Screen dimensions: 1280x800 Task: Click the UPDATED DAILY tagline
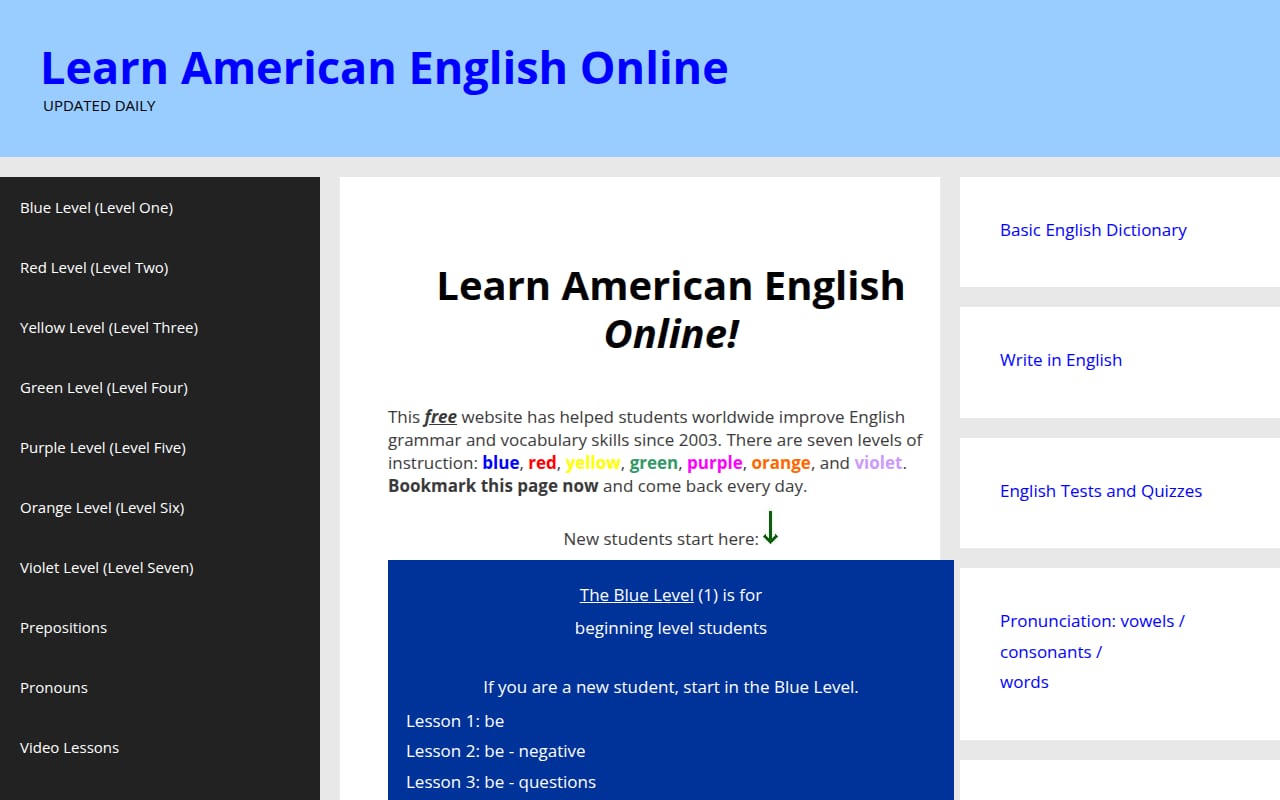pyautogui.click(x=99, y=106)
